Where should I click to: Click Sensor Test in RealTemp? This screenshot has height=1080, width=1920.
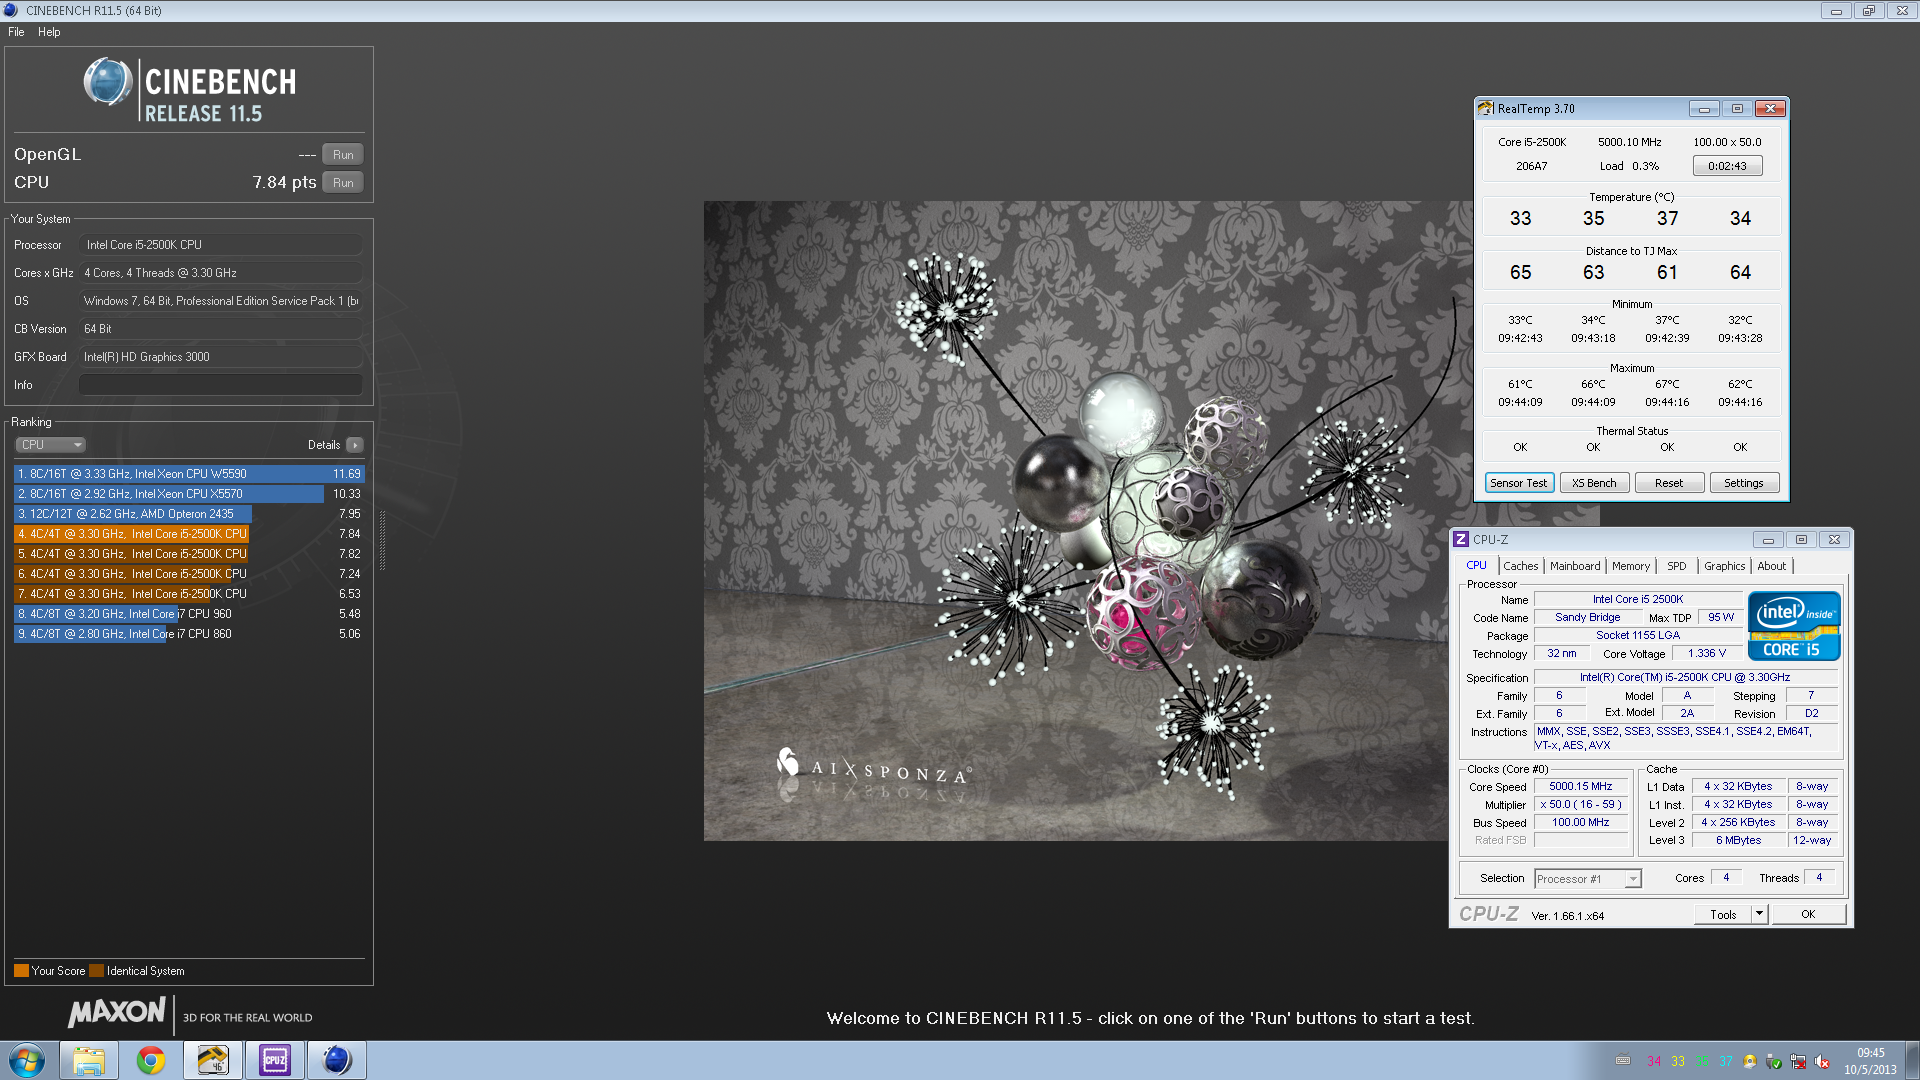[x=1518, y=483]
